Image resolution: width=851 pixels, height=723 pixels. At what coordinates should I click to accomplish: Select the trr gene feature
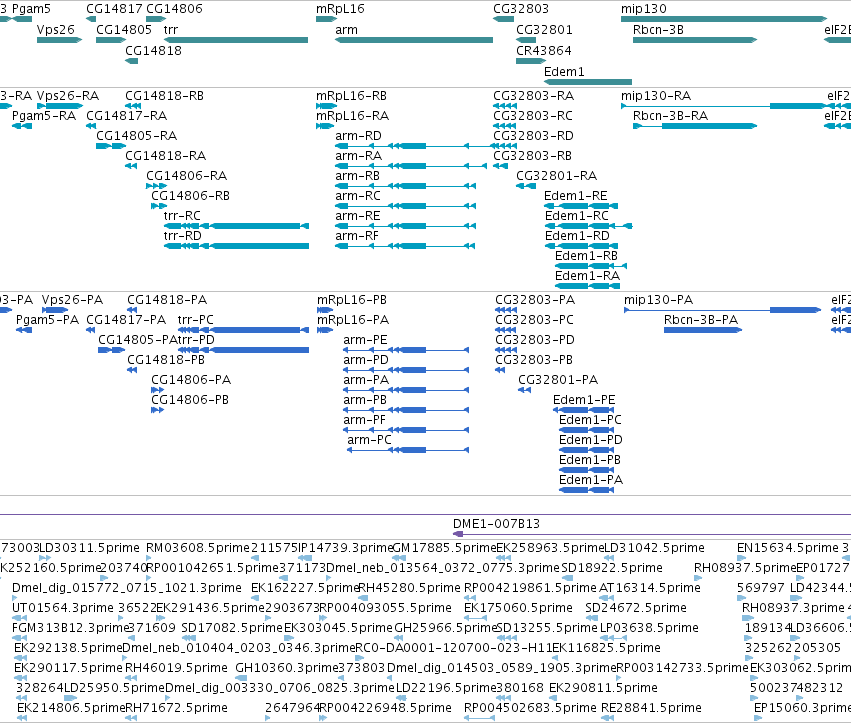point(236,40)
